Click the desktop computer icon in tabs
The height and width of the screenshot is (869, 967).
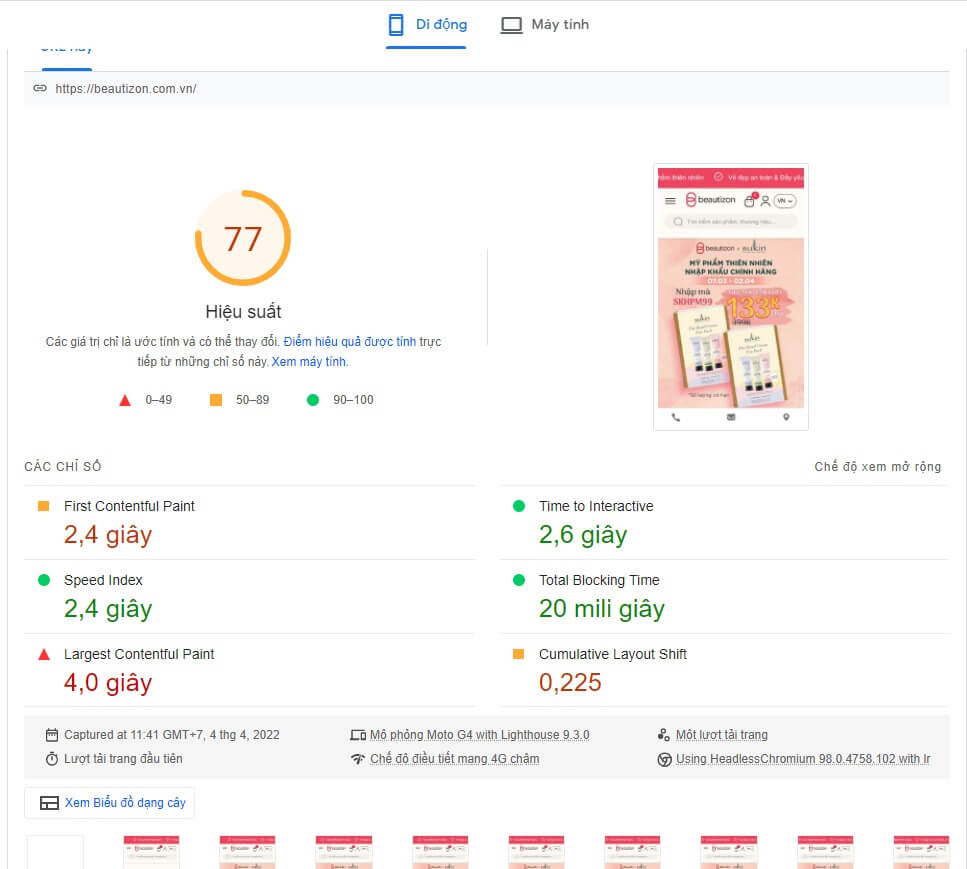[x=511, y=25]
